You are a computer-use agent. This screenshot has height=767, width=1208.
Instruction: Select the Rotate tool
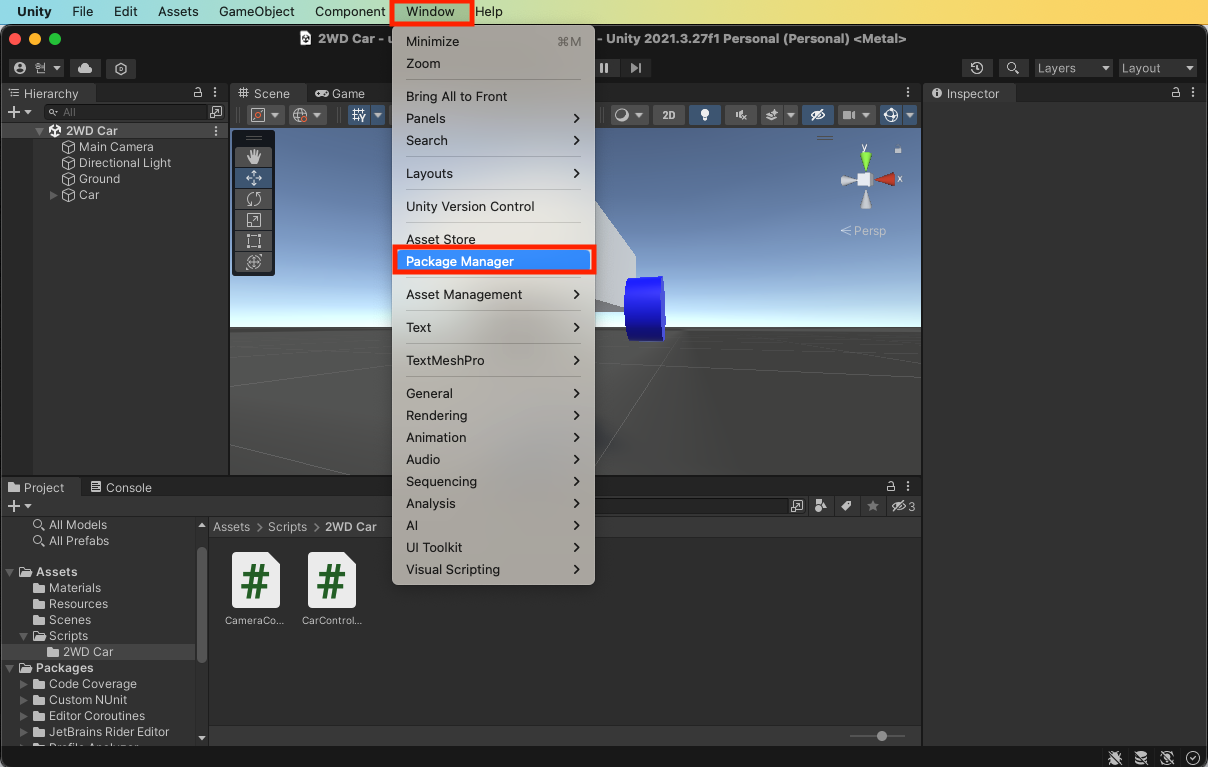(x=253, y=199)
